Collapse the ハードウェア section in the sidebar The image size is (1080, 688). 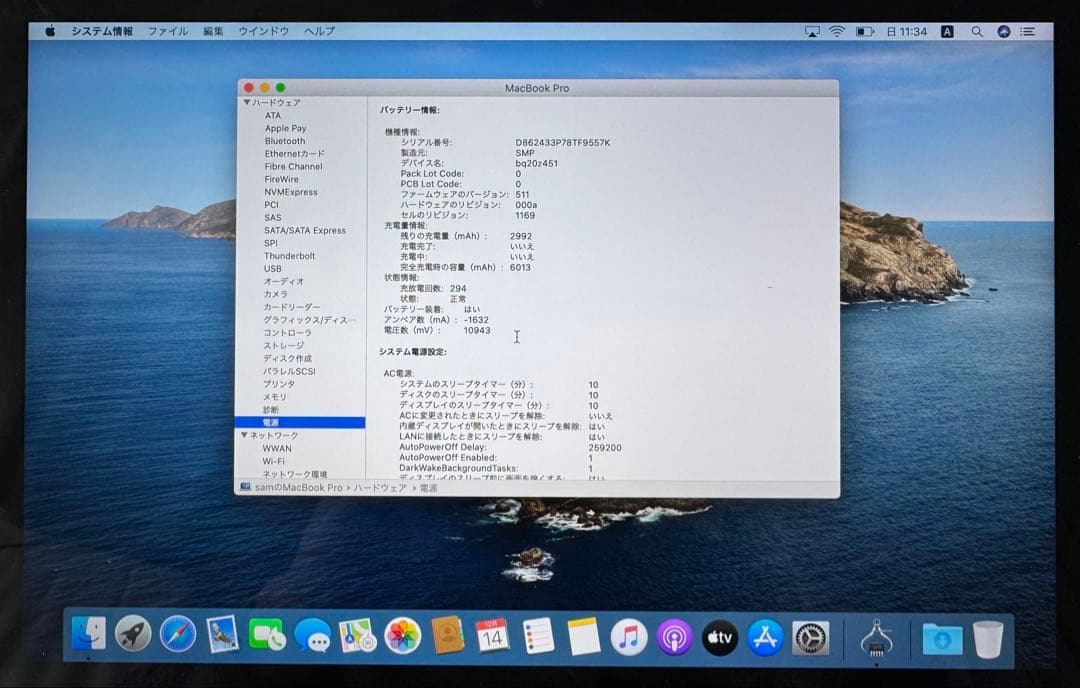(x=245, y=102)
